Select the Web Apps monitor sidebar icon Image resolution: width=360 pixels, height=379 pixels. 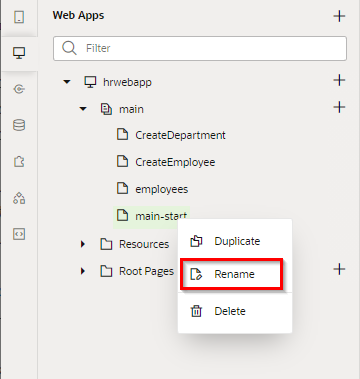(x=19, y=53)
